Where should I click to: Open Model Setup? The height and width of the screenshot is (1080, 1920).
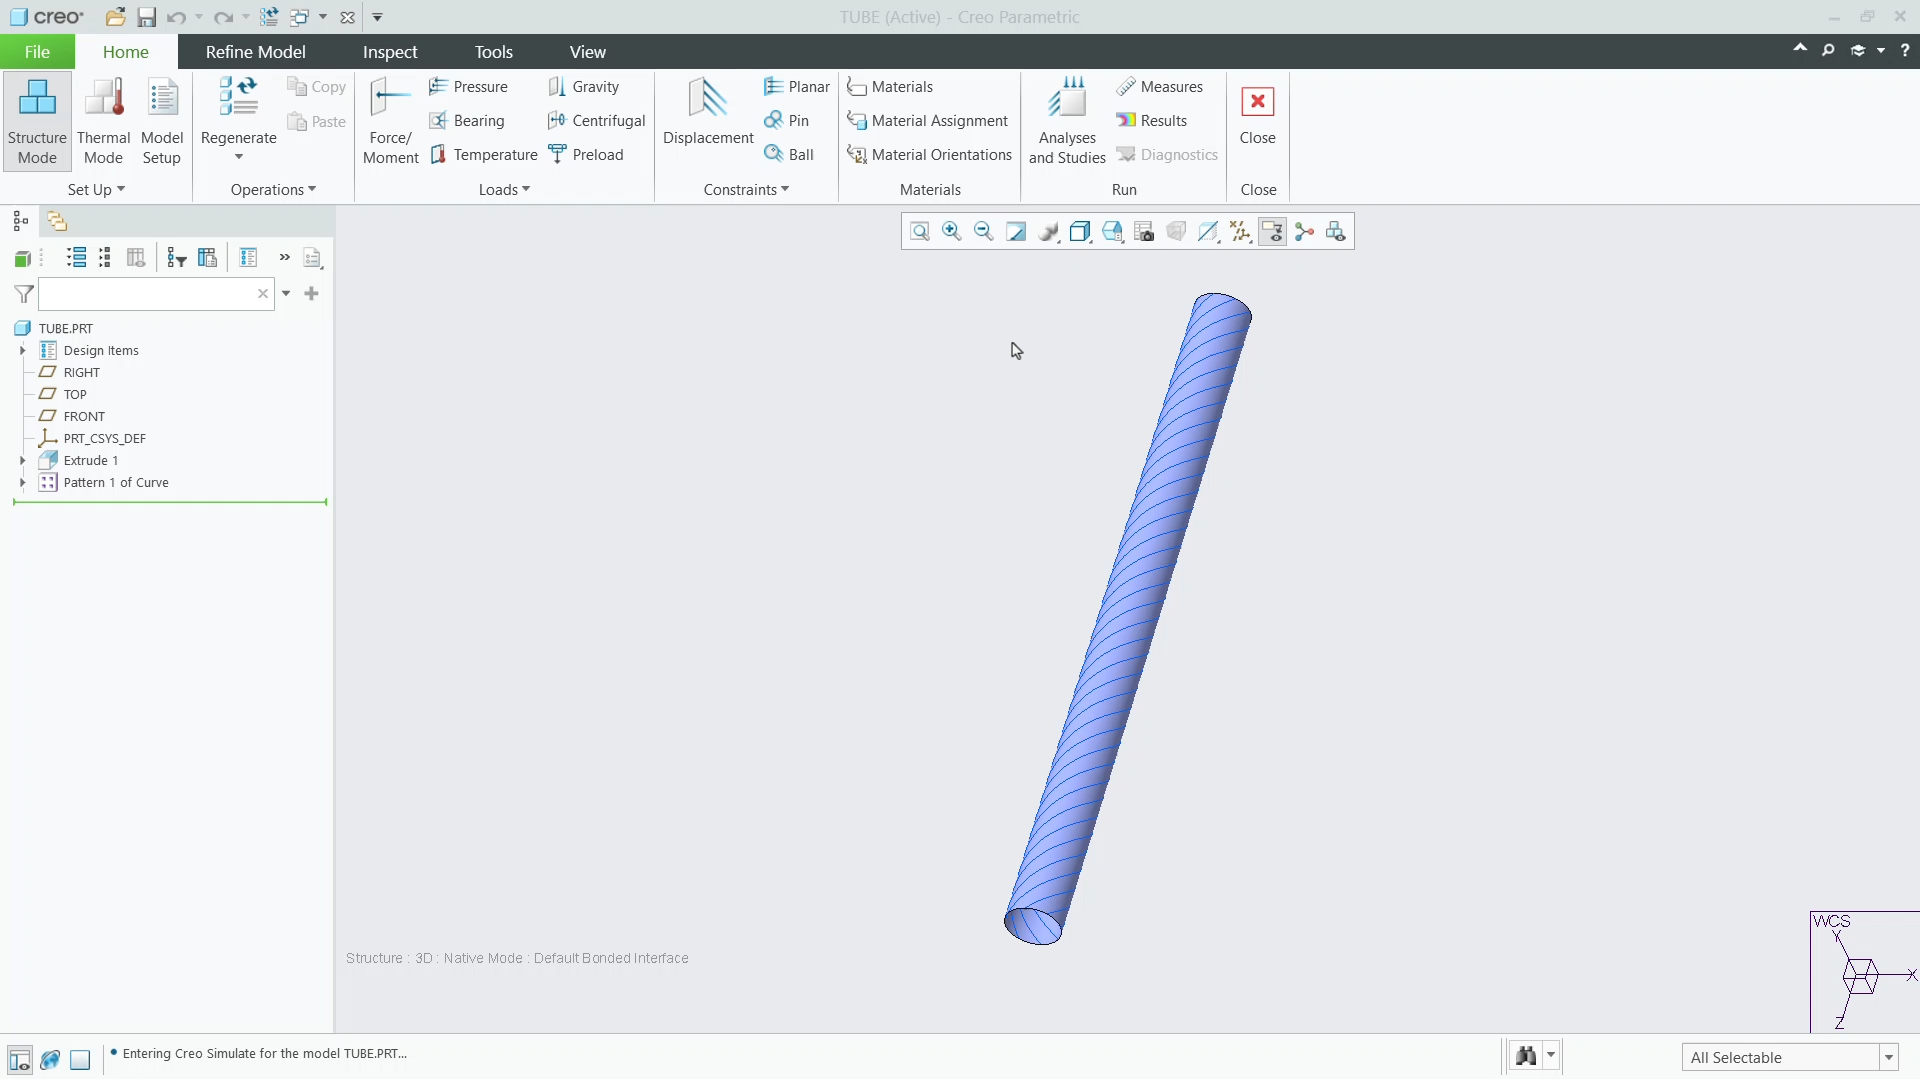162,121
